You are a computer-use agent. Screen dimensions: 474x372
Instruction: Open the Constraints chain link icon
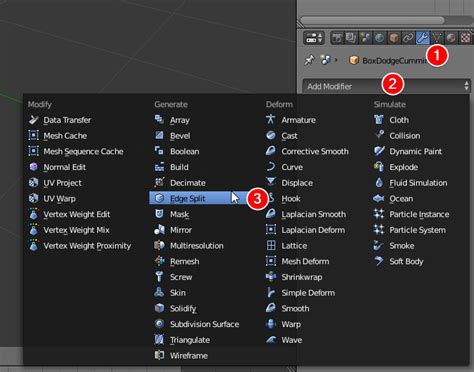(x=408, y=38)
